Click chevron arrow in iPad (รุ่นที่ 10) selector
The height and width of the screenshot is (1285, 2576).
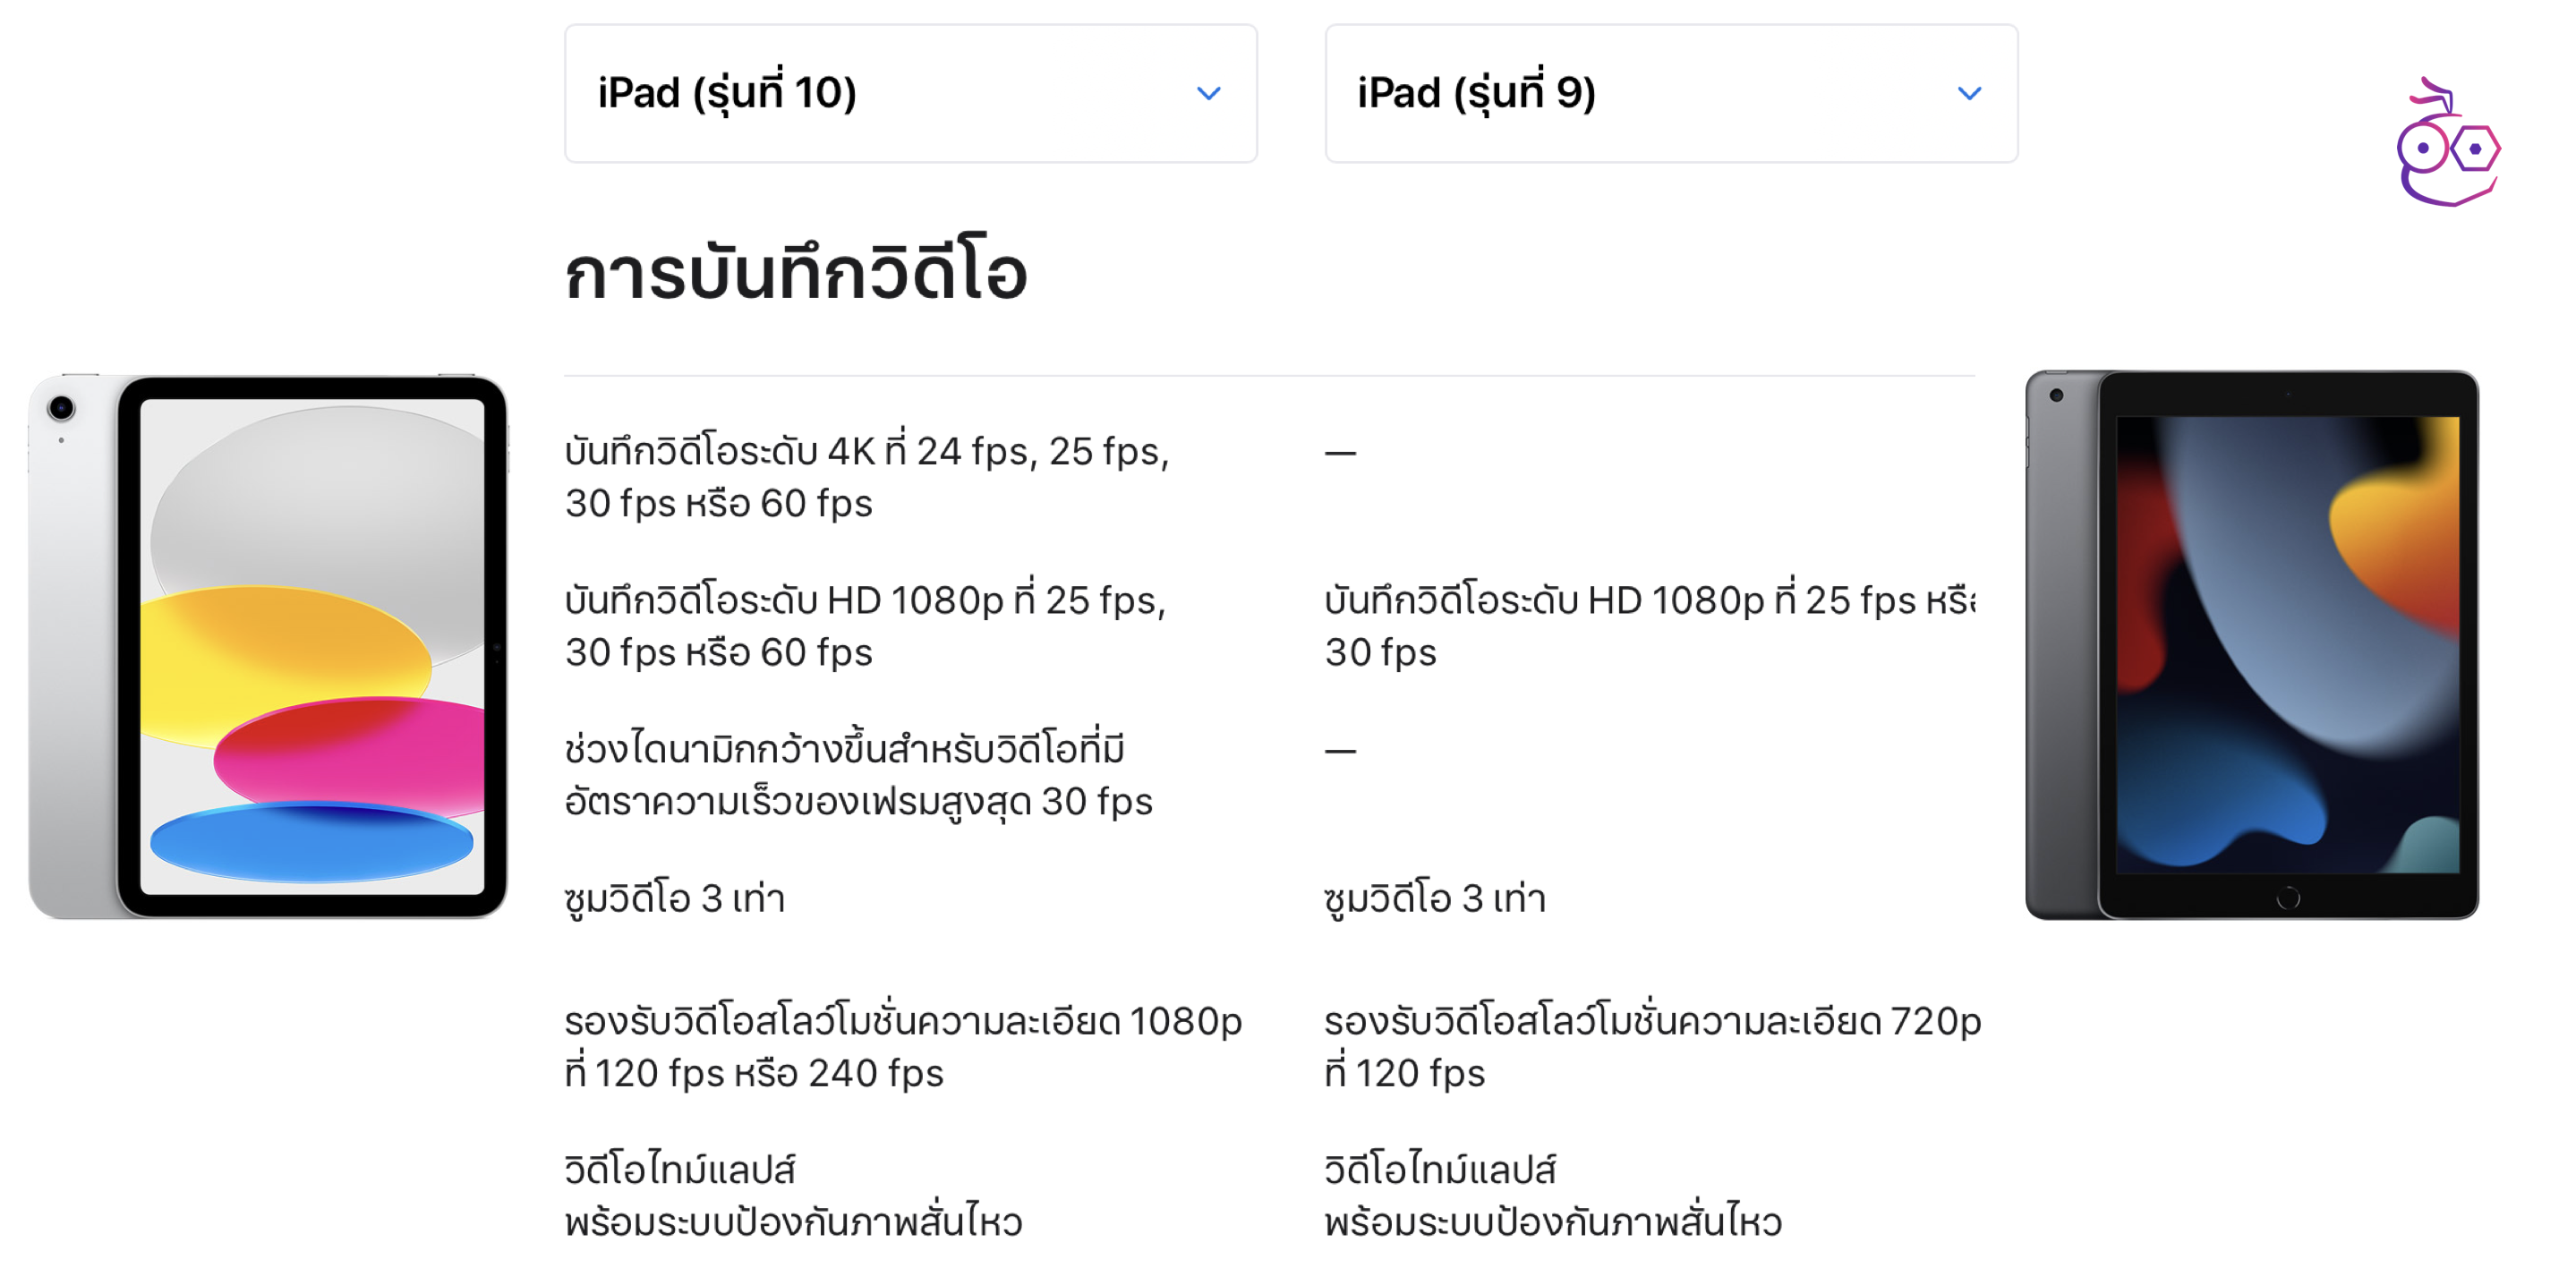[x=1208, y=94]
